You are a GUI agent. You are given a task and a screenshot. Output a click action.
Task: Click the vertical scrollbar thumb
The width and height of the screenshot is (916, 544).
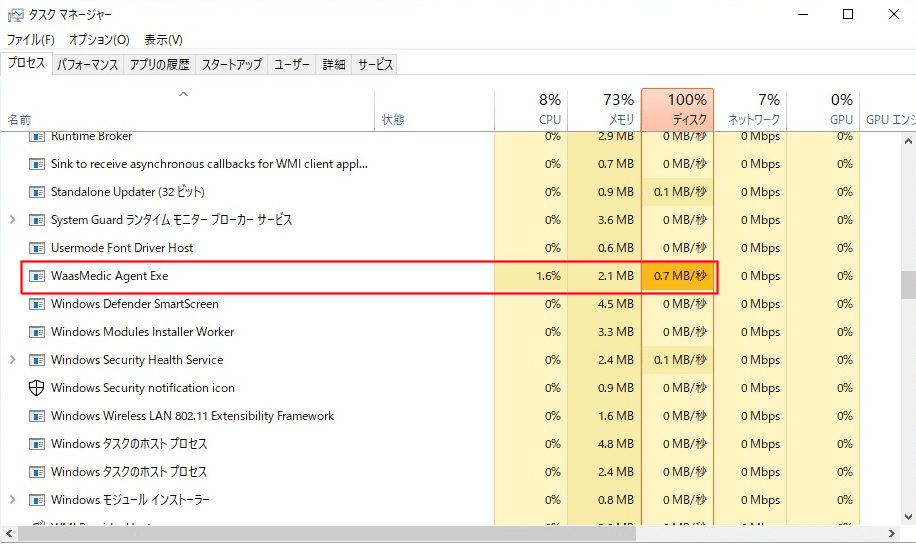[908, 285]
